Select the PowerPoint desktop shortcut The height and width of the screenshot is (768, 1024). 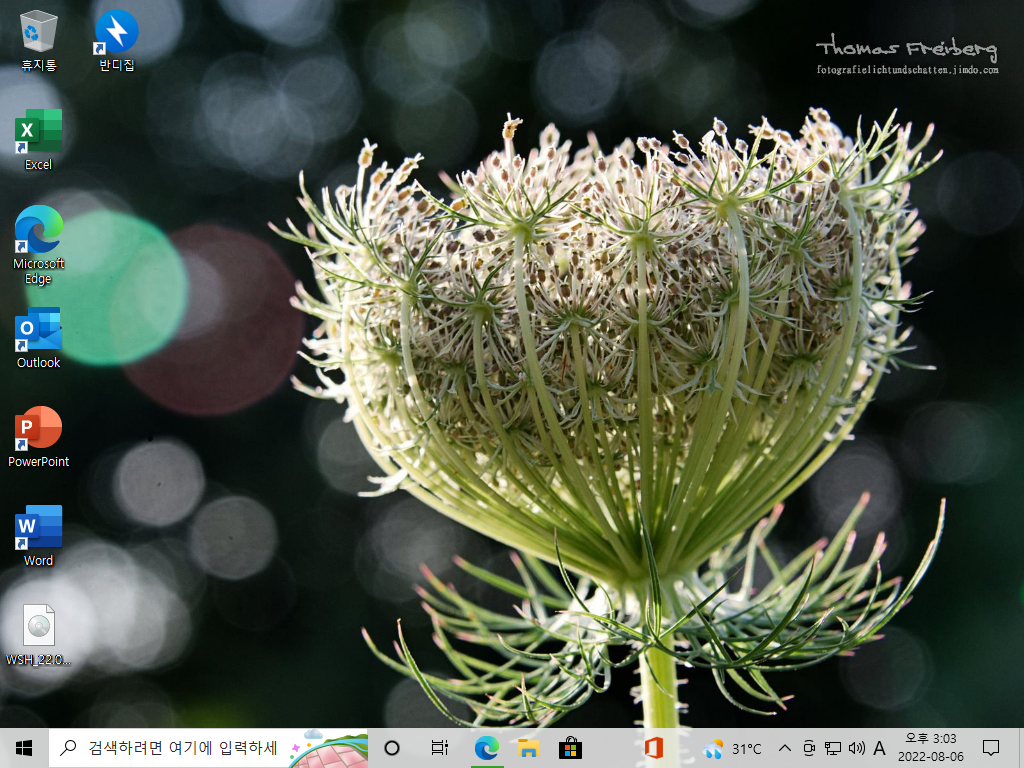pyautogui.click(x=39, y=437)
